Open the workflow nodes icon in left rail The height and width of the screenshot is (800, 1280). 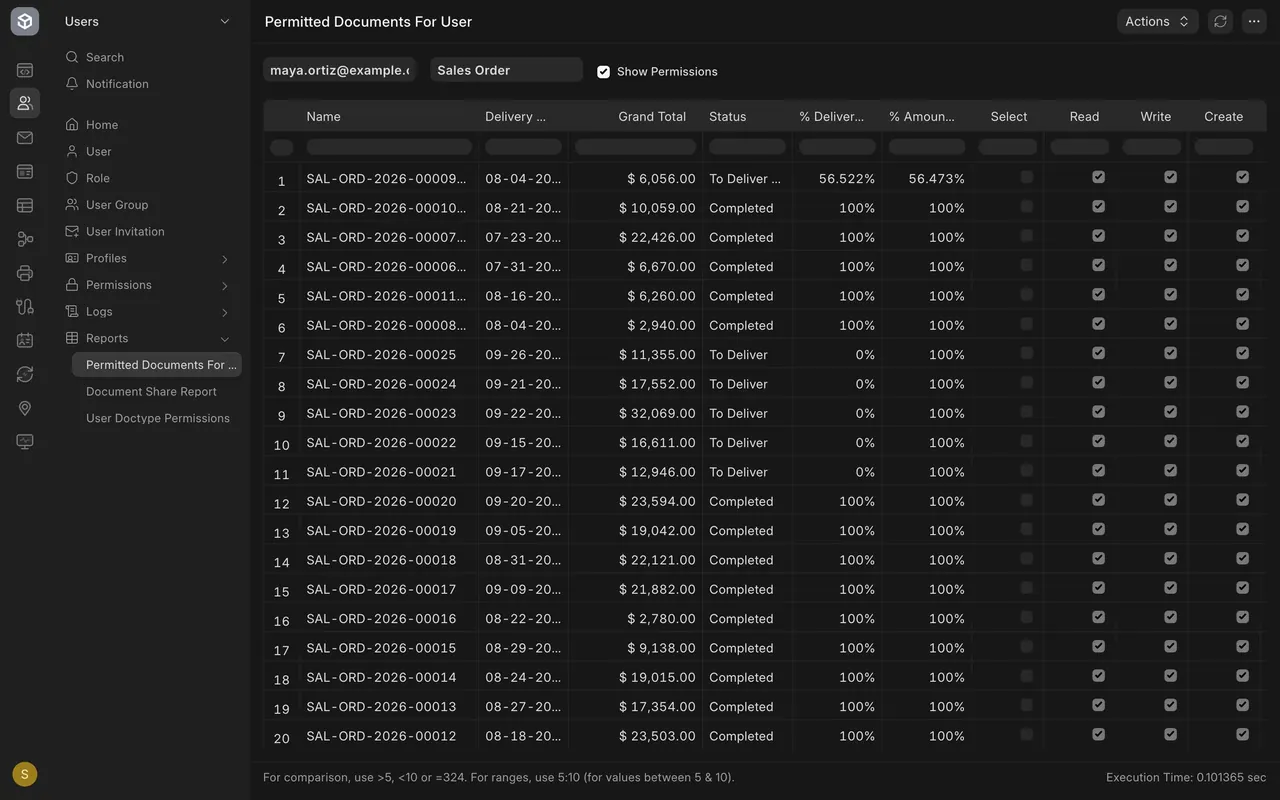[x=25, y=239]
